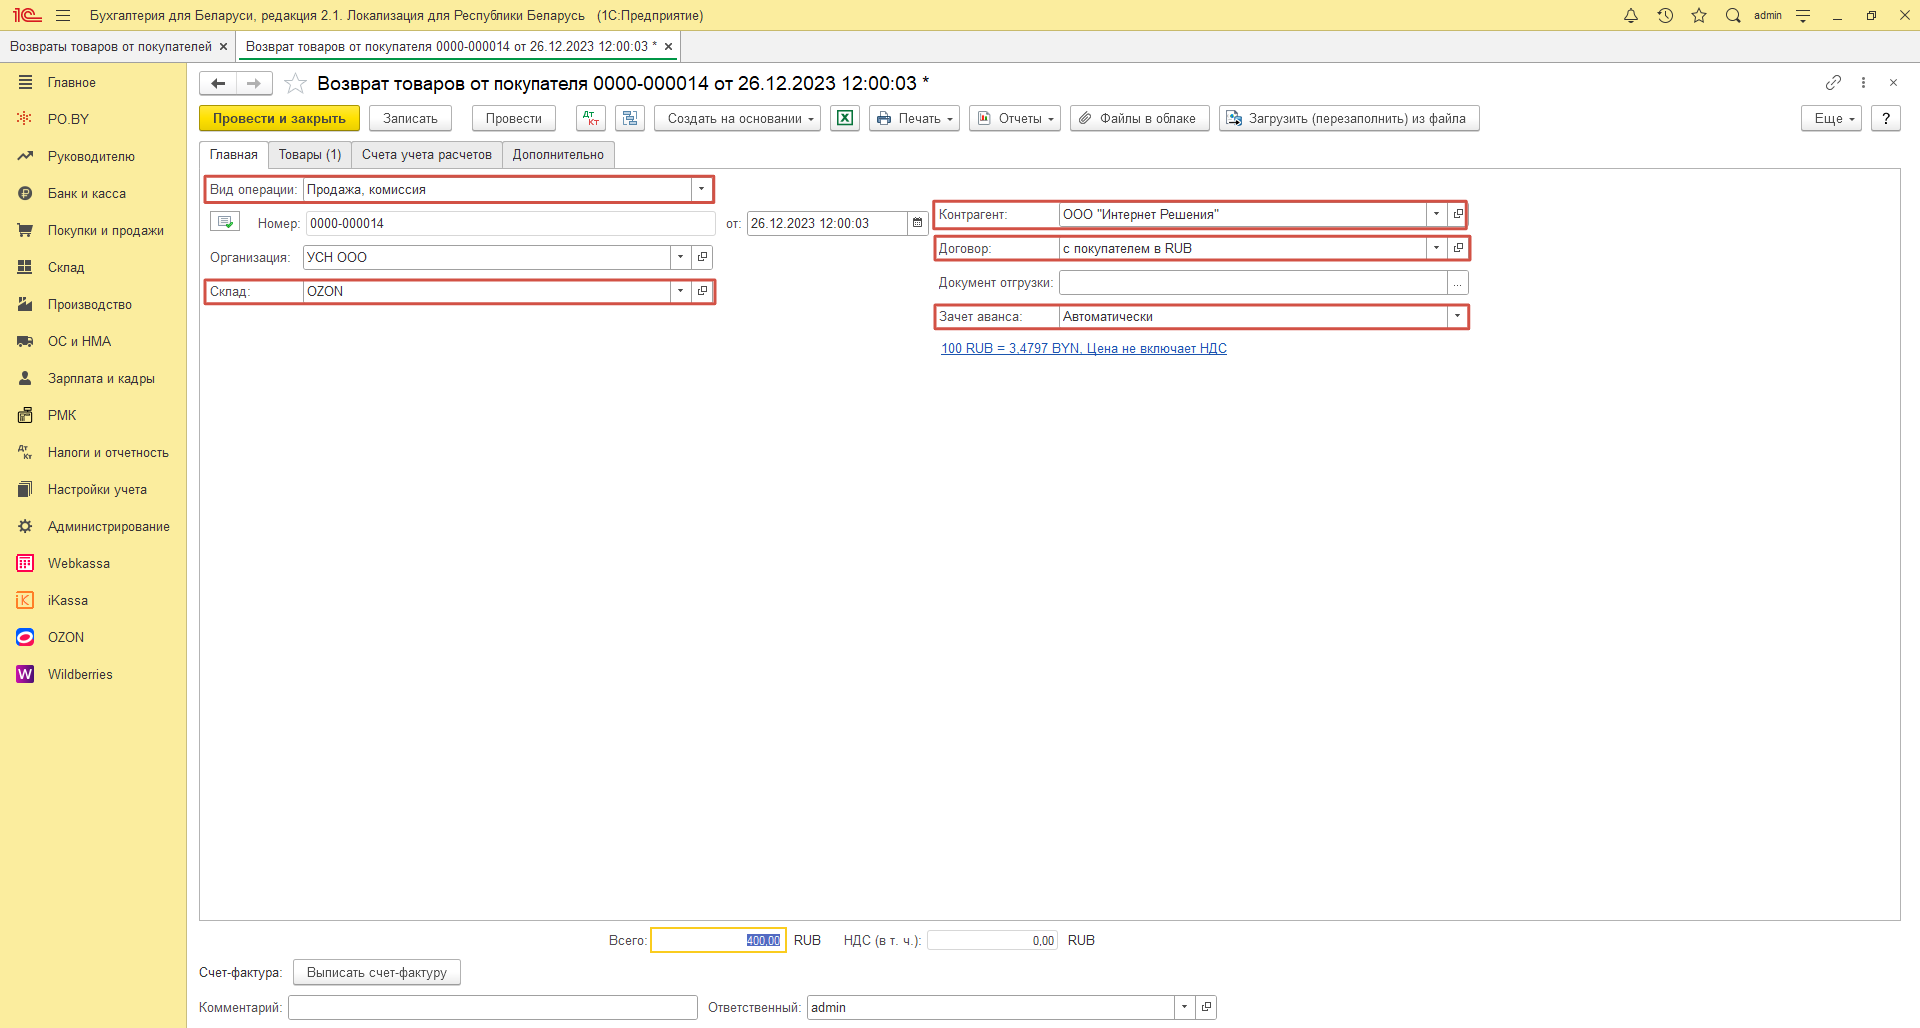Image resolution: width=1920 pixels, height=1028 pixels.
Task: Click the Комментарий input field
Action: [x=493, y=1007]
